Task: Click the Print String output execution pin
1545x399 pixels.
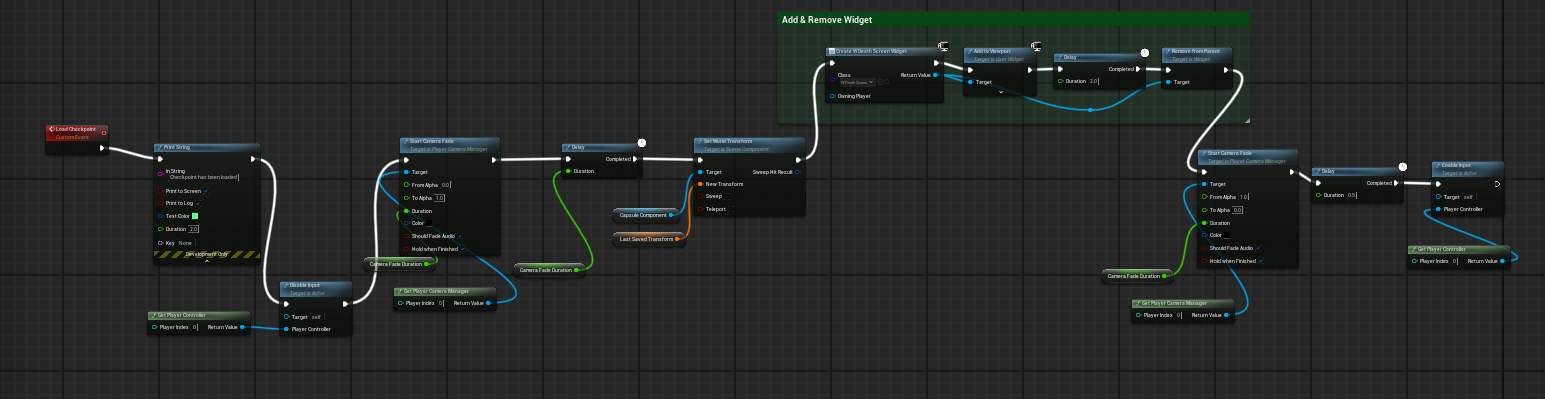Action: click(252, 158)
